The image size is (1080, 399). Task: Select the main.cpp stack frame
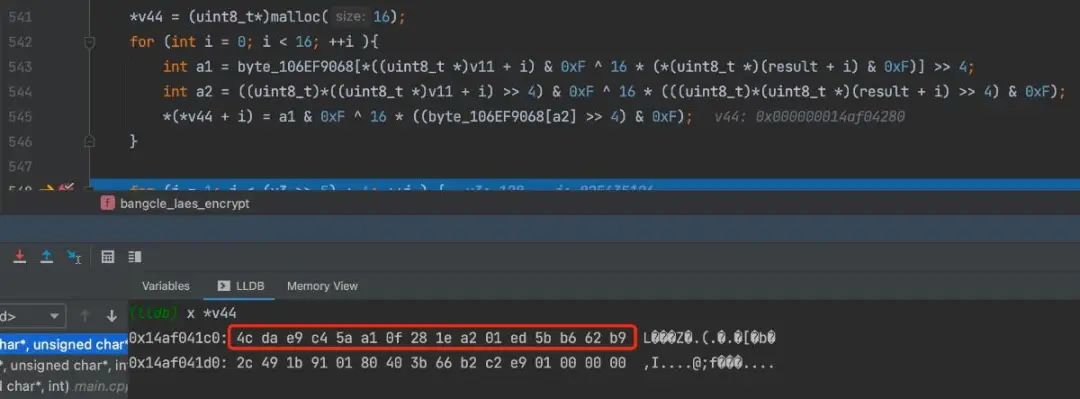(64, 387)
